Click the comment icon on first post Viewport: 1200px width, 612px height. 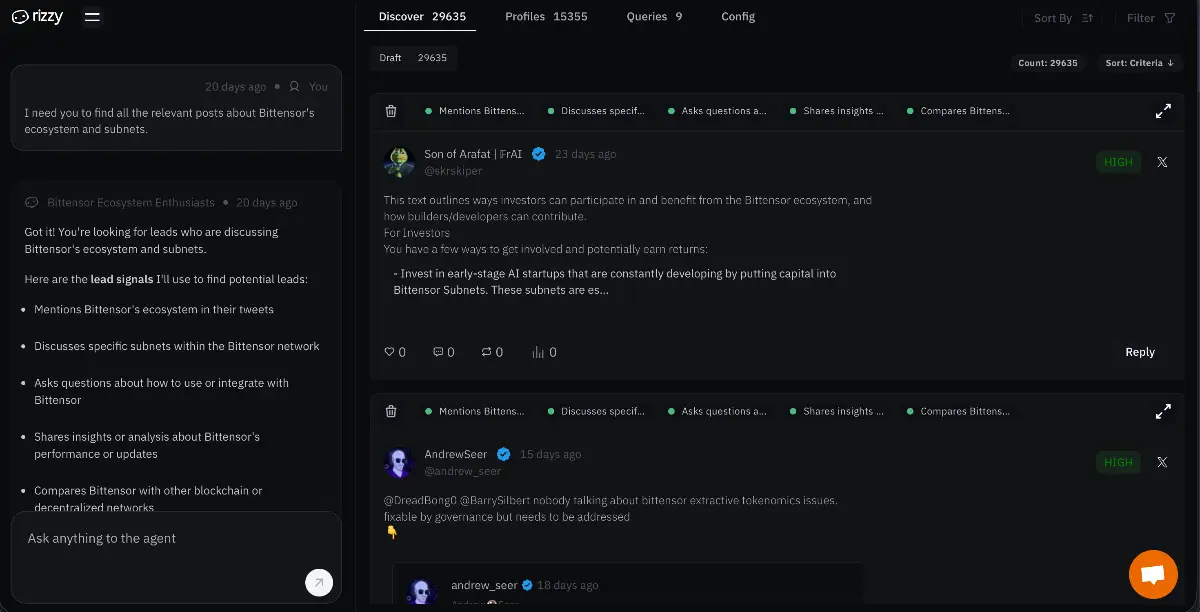pyautogui.click(x=438, y=352)
